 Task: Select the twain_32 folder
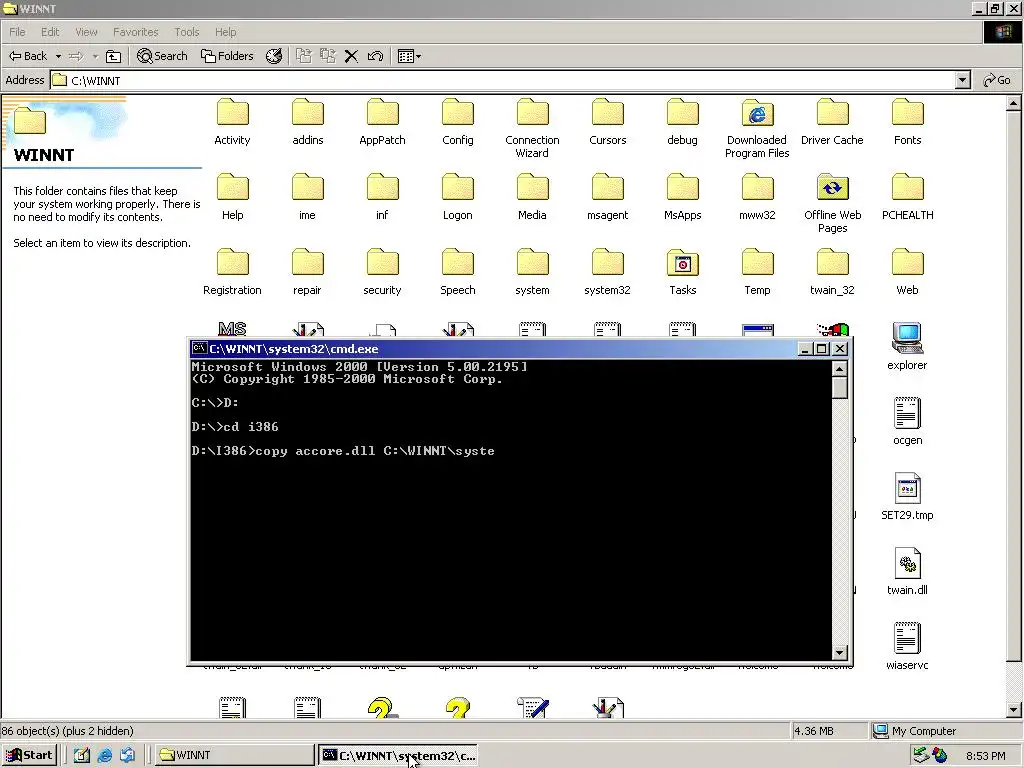tap(832, 272)
